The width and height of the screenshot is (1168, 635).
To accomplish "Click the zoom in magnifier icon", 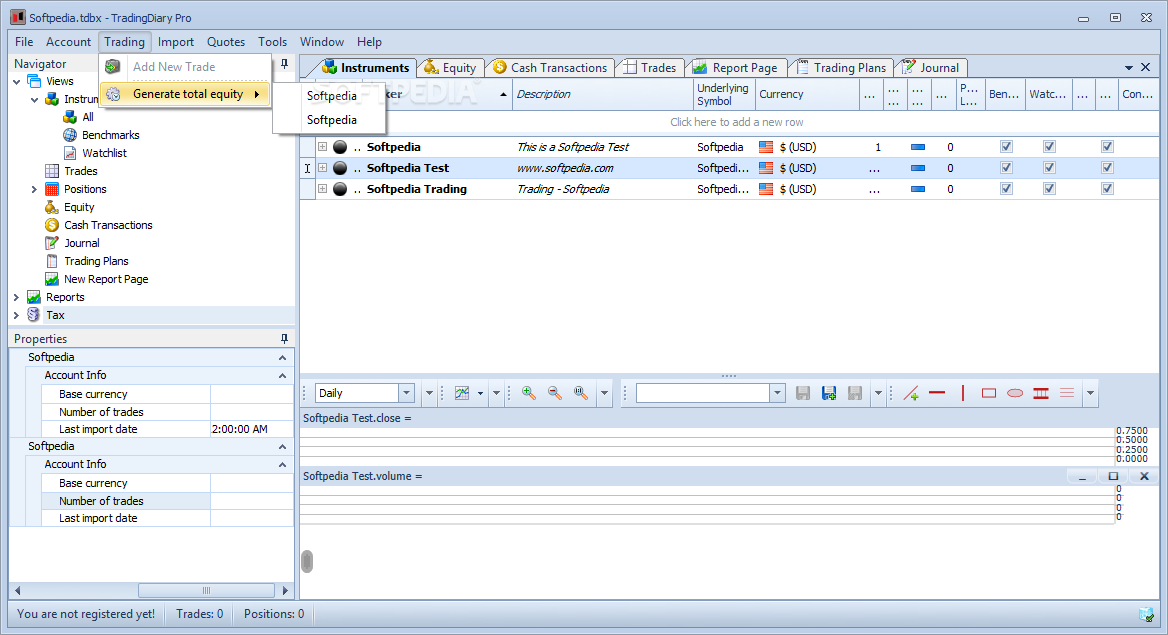I will [x=529, y=393].
